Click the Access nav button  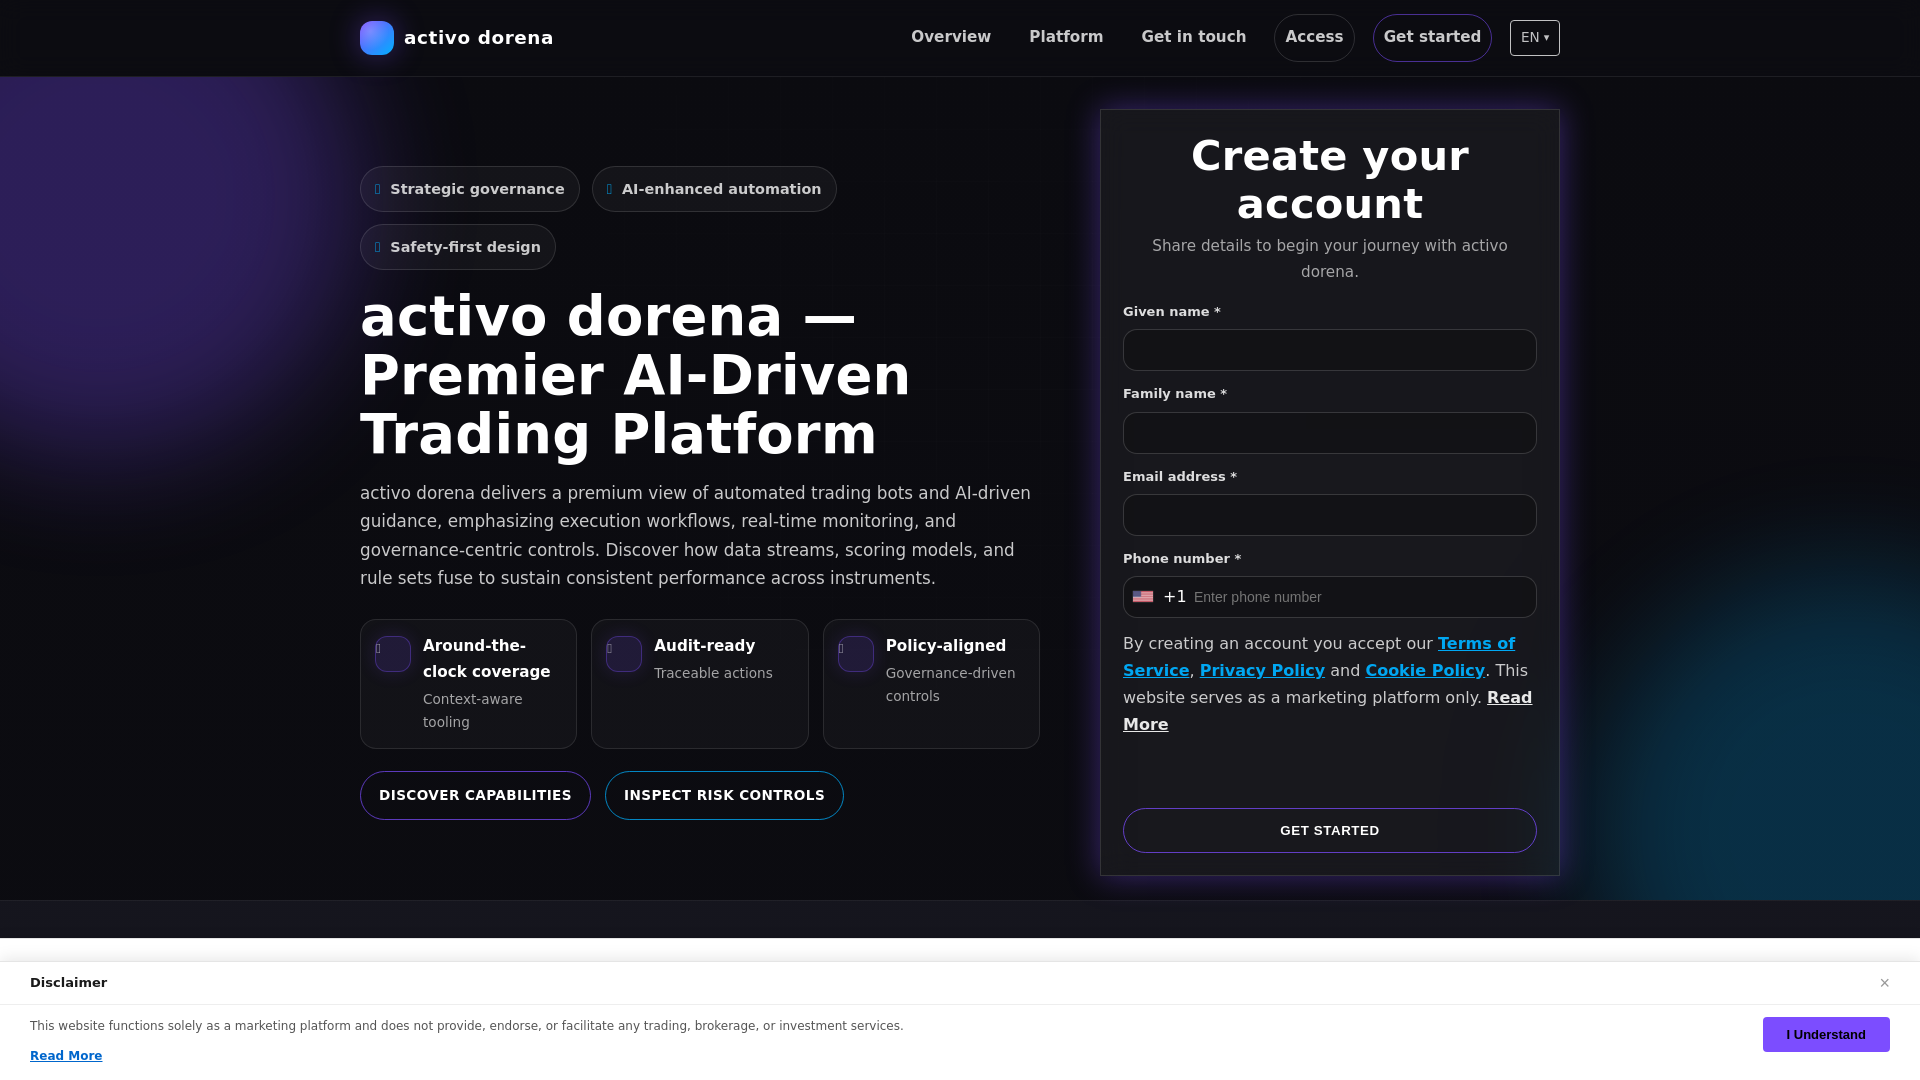[1314, 38]
